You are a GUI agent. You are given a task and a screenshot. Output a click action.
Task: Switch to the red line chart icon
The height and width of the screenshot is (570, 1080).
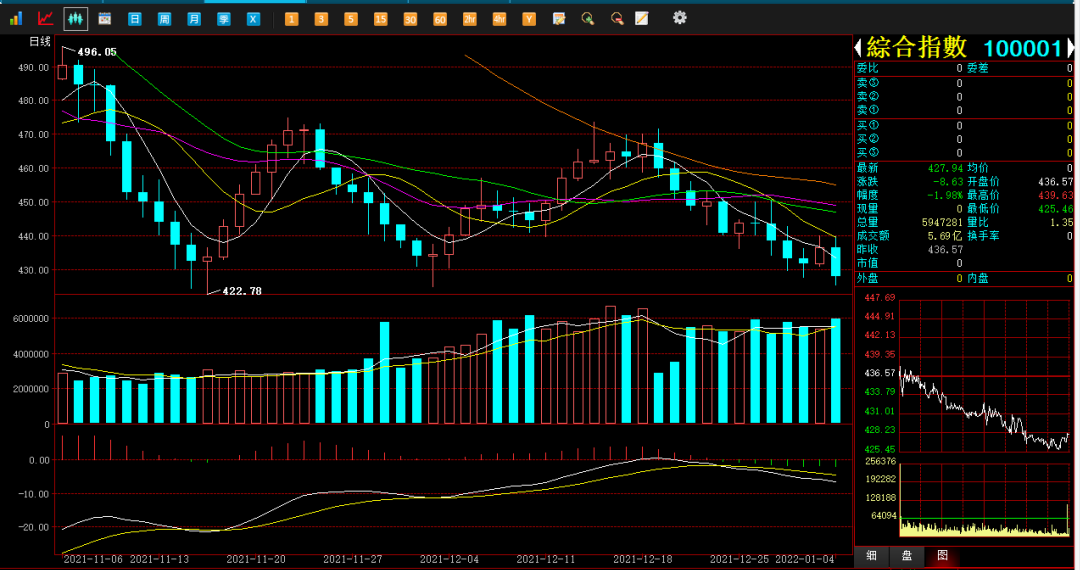pos(45,19)
